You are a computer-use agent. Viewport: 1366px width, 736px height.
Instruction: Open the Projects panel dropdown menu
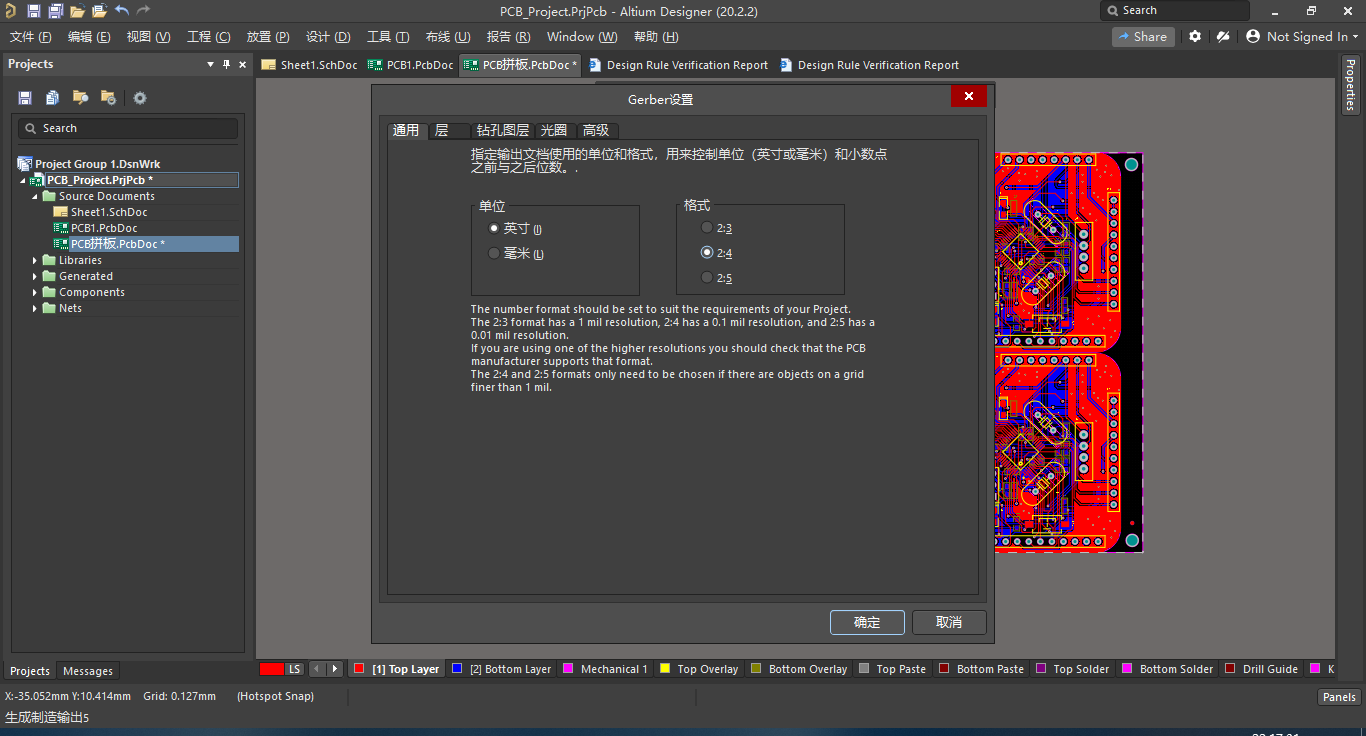pos(211,64)
